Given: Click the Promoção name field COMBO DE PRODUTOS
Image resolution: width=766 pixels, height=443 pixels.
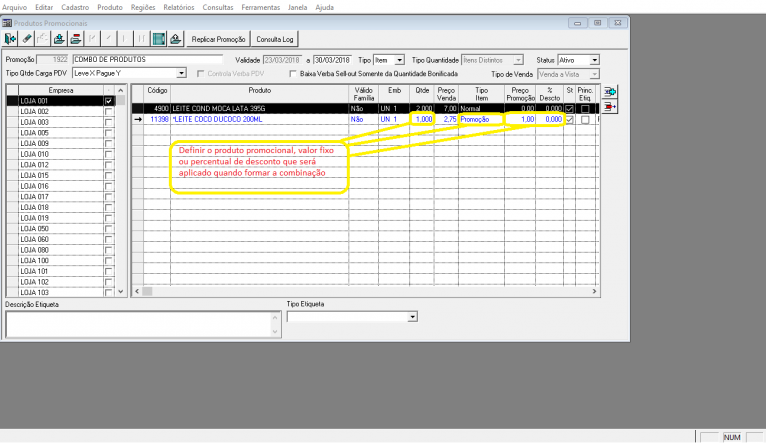Looking at the screenshot, I should (148, 60).
